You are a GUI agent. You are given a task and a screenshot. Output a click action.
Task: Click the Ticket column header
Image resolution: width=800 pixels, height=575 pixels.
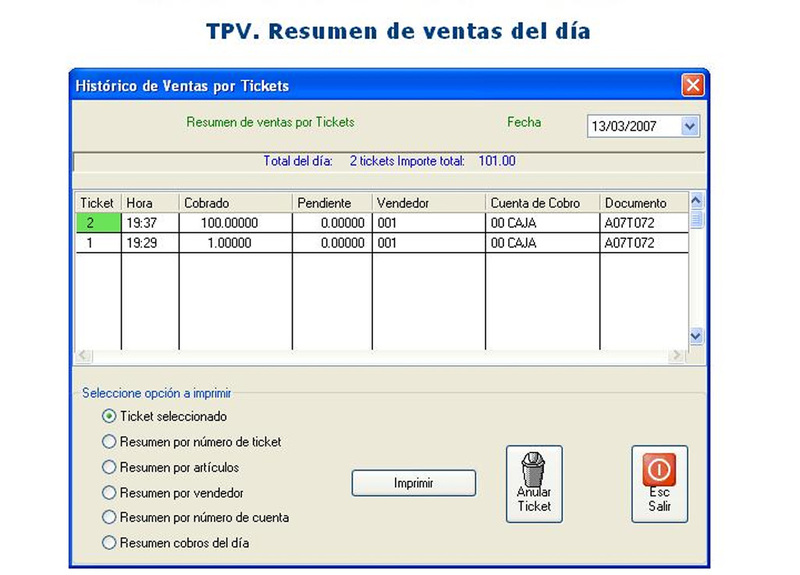[x=98, y=203]
